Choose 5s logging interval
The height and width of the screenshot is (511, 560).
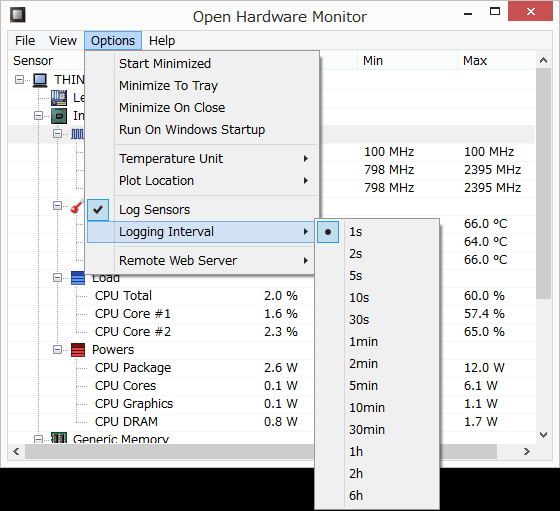click(x=377, y=276)
